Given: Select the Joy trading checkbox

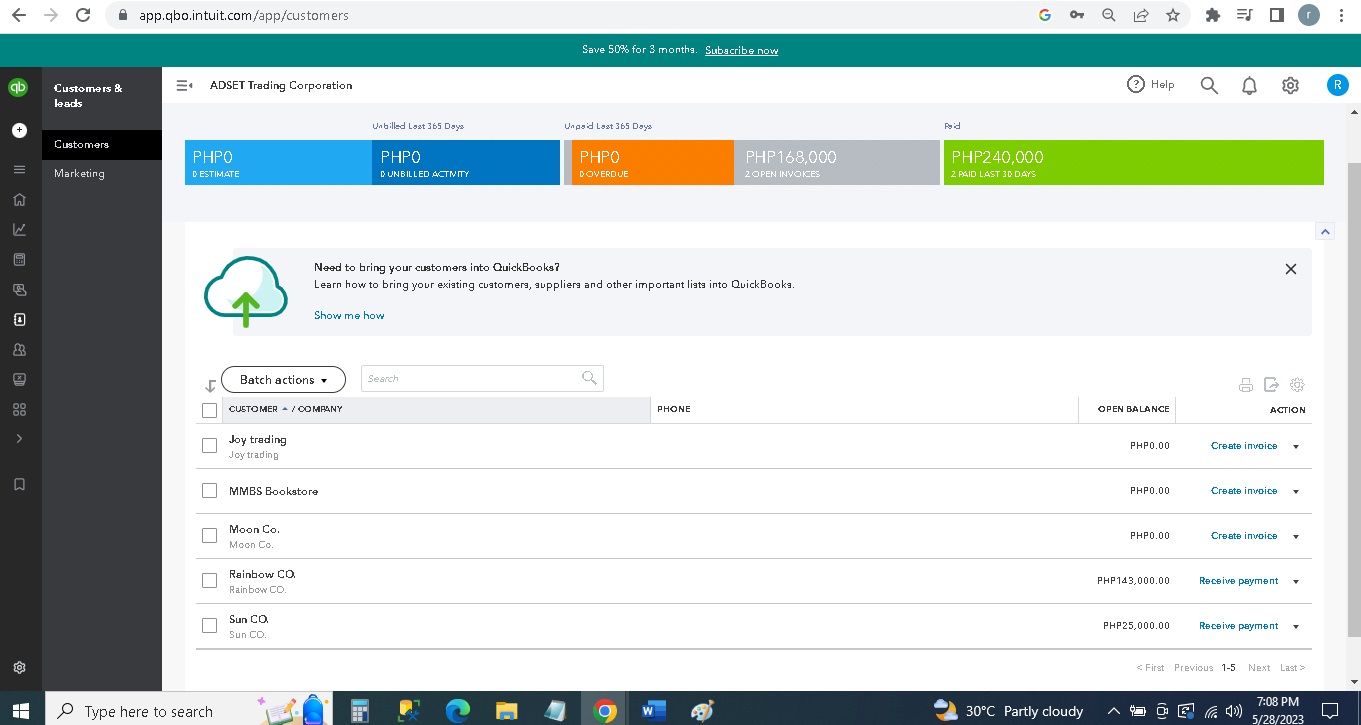Looking at the screenshot, I should pos(209,446).
